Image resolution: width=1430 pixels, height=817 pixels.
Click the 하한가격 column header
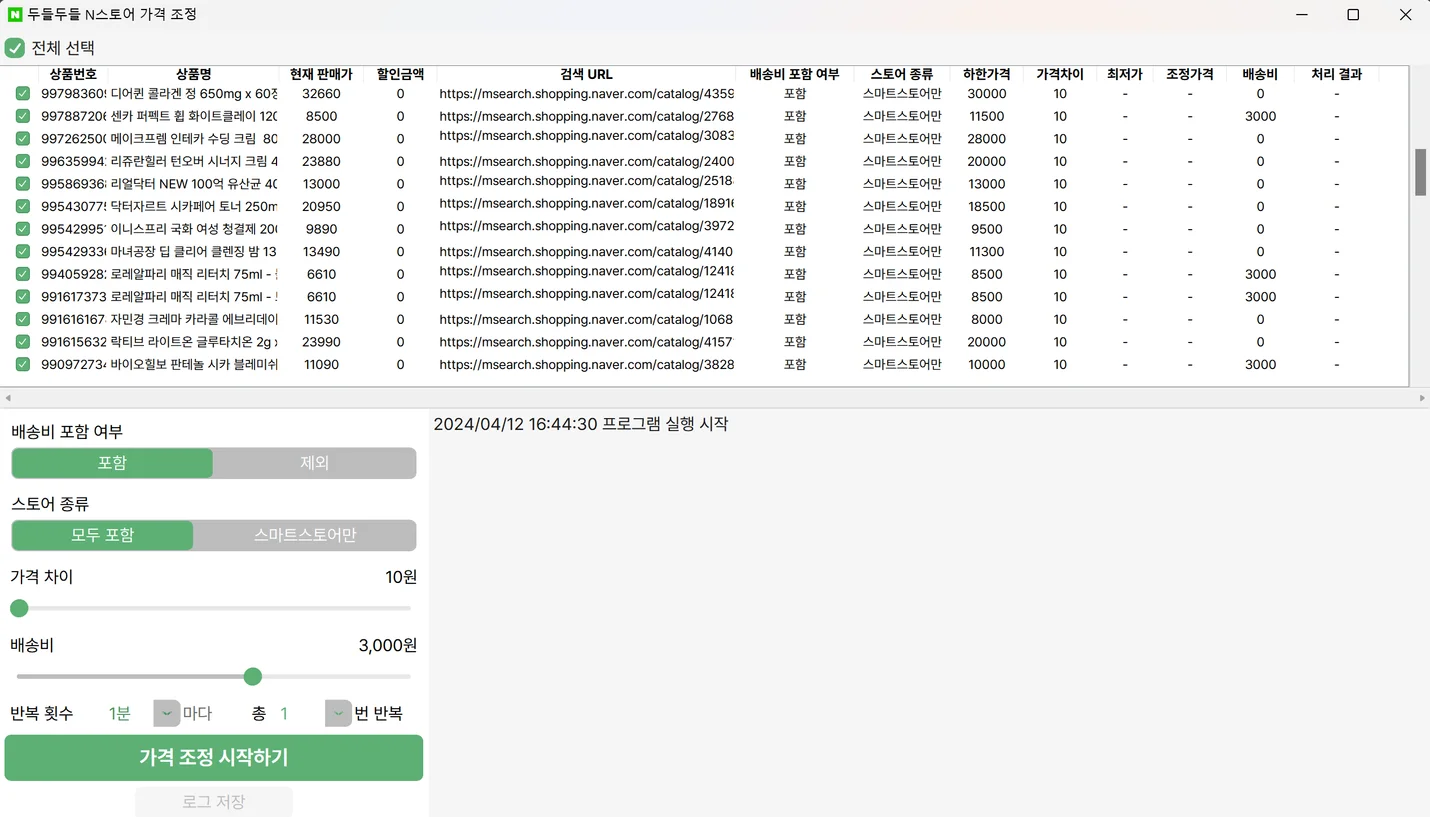[986, 74]
